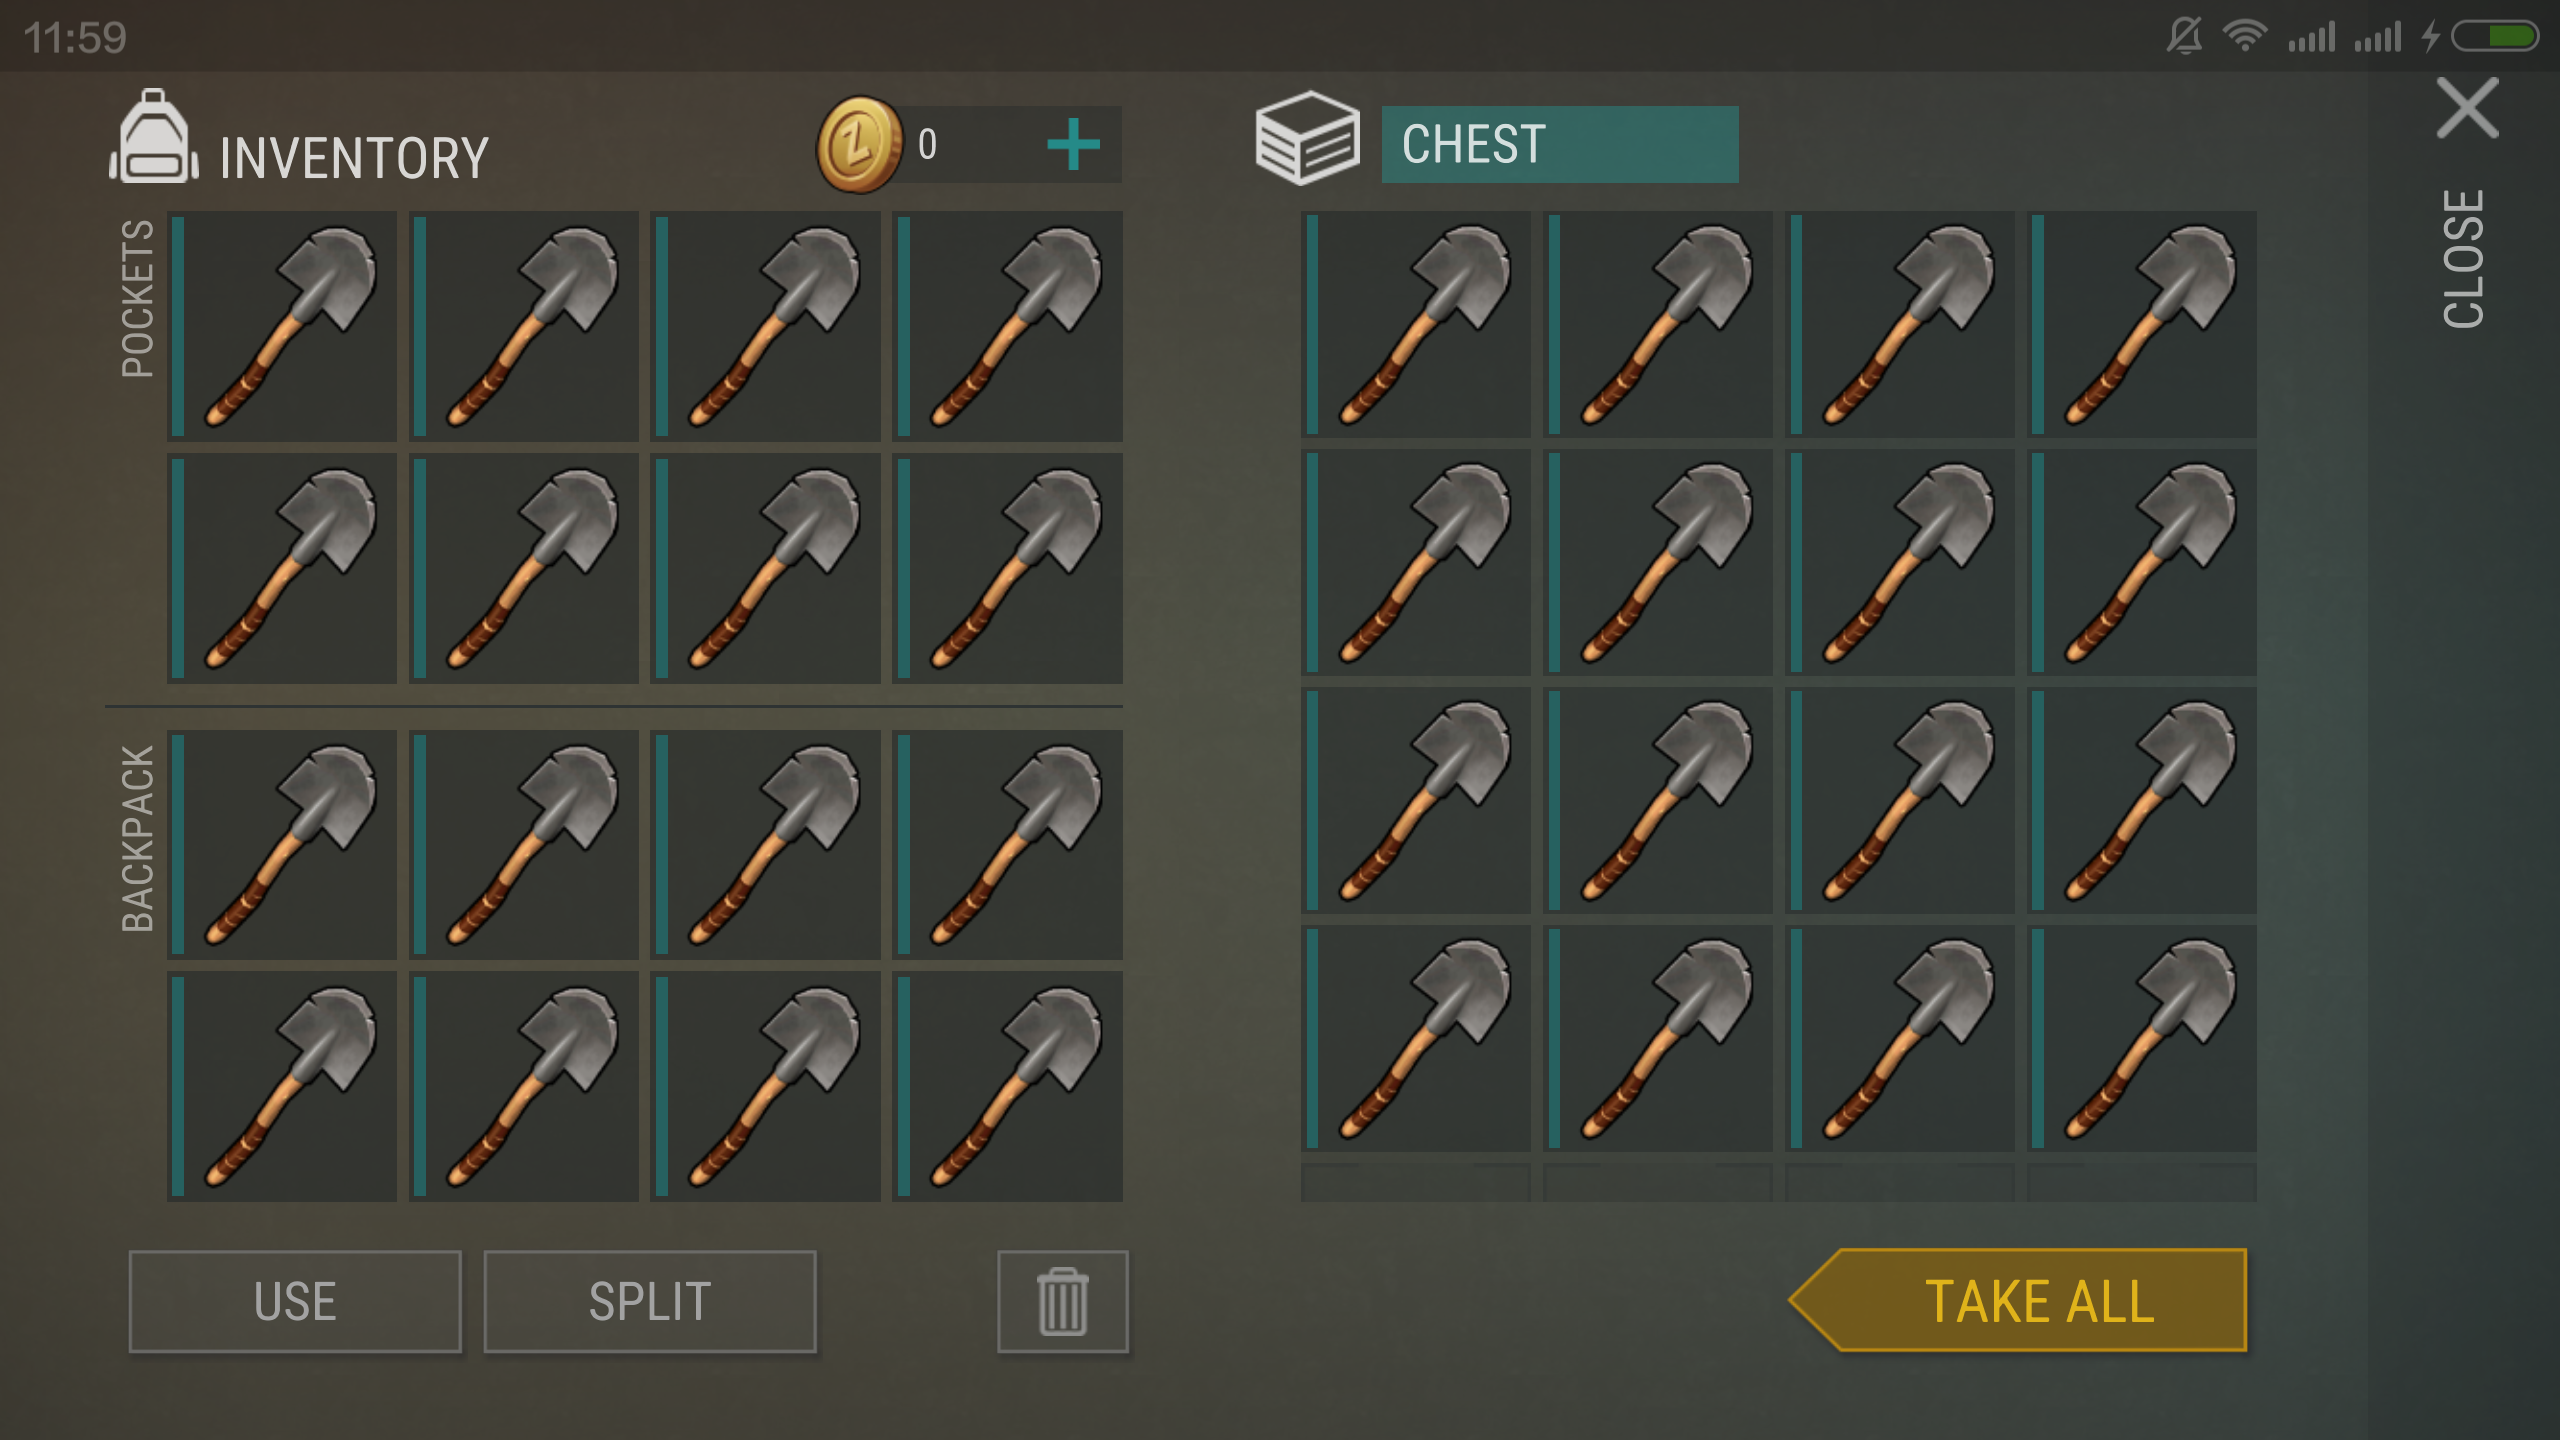This screenshot has height=1440, width=2560.
Task: Click the SPLIT button
Action: pyautogui.click(x=650, y=1301)
